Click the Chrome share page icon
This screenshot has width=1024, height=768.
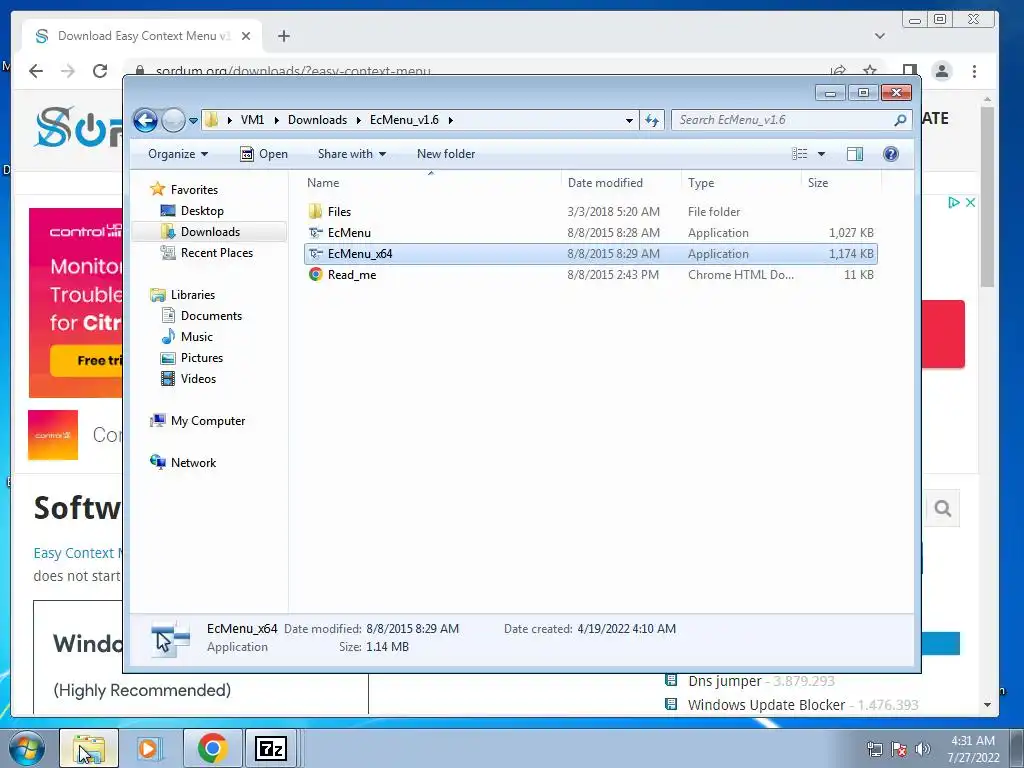pyautogui.click(x=839, y=70)
